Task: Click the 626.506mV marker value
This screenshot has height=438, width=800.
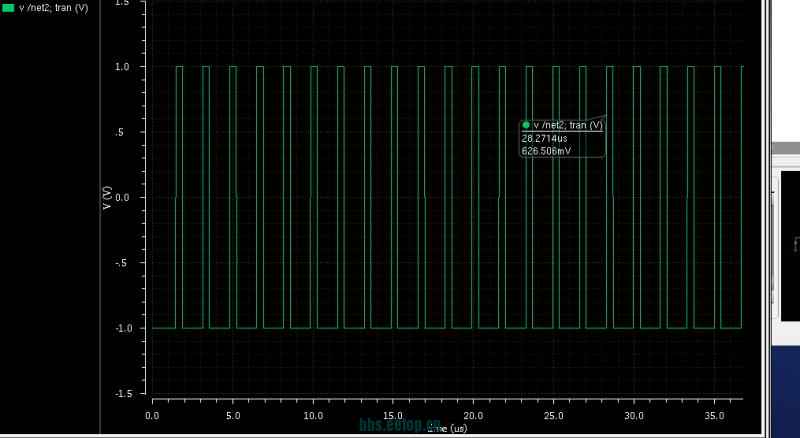Action: coord(546,151)
